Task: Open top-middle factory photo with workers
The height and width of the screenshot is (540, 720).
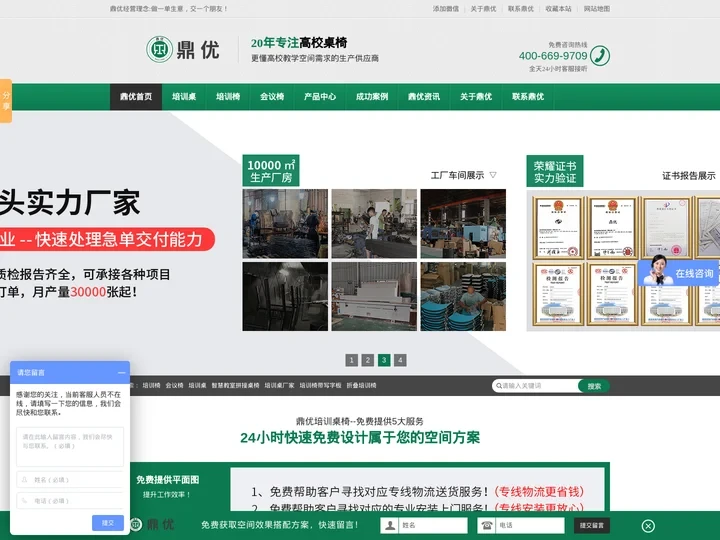Action: [374, 224]
